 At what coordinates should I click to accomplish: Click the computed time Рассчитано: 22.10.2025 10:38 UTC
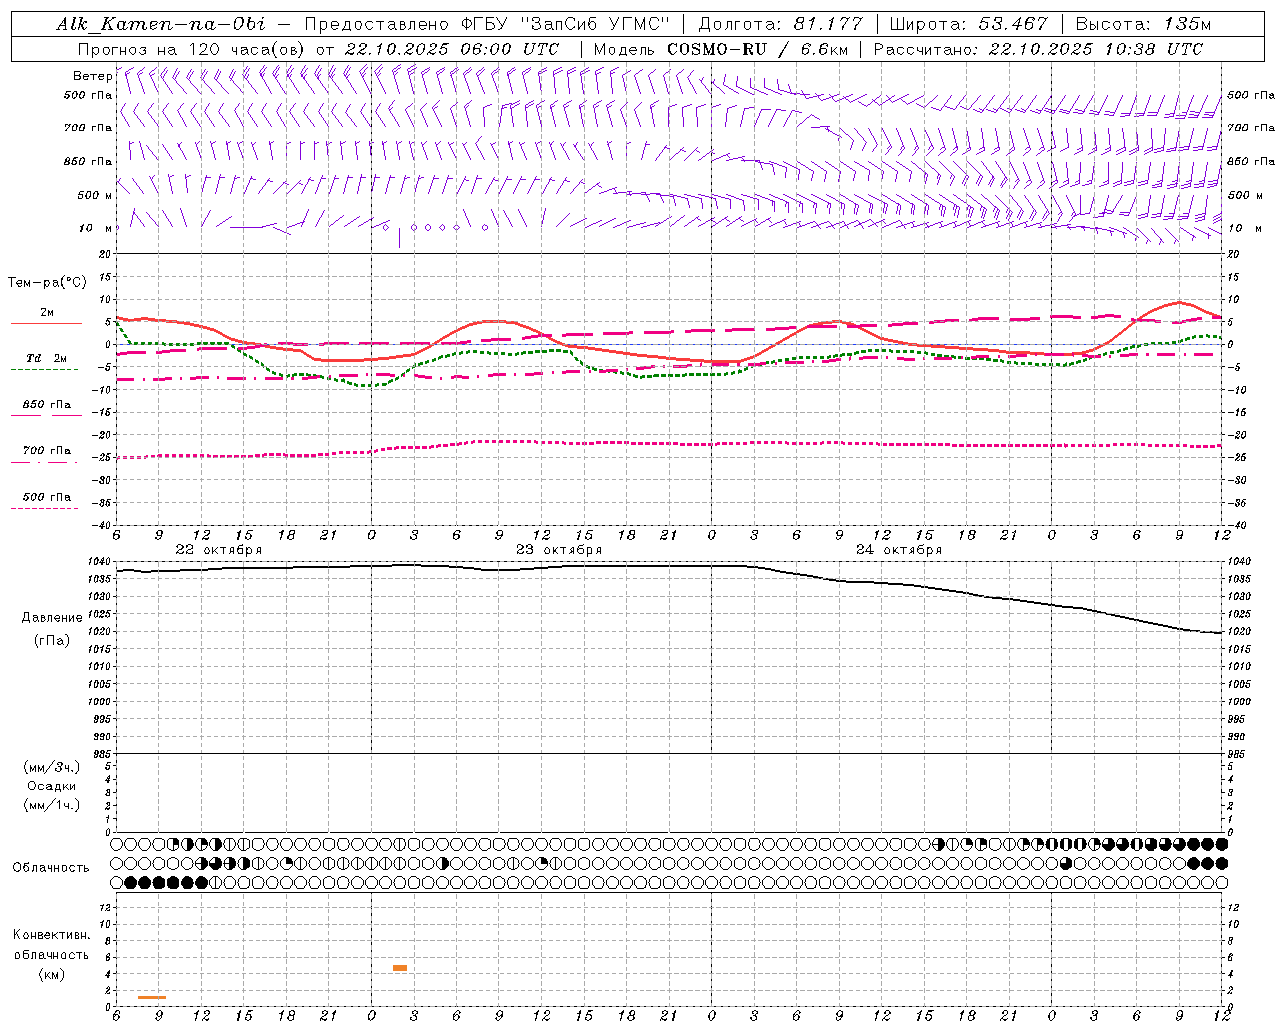coord(1038,49)
